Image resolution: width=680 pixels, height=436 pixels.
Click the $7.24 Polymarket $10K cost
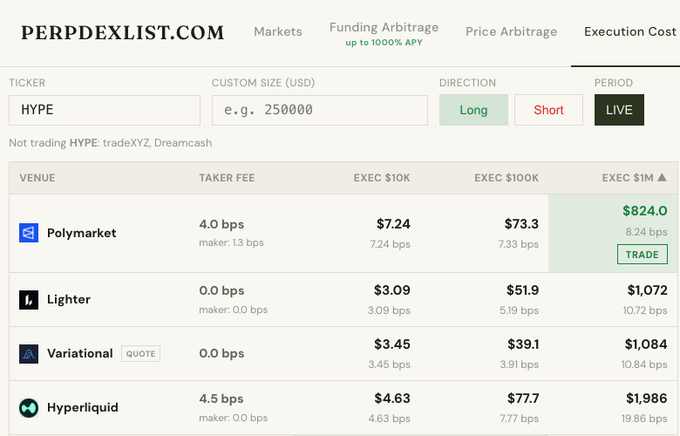tap(393, 224)
